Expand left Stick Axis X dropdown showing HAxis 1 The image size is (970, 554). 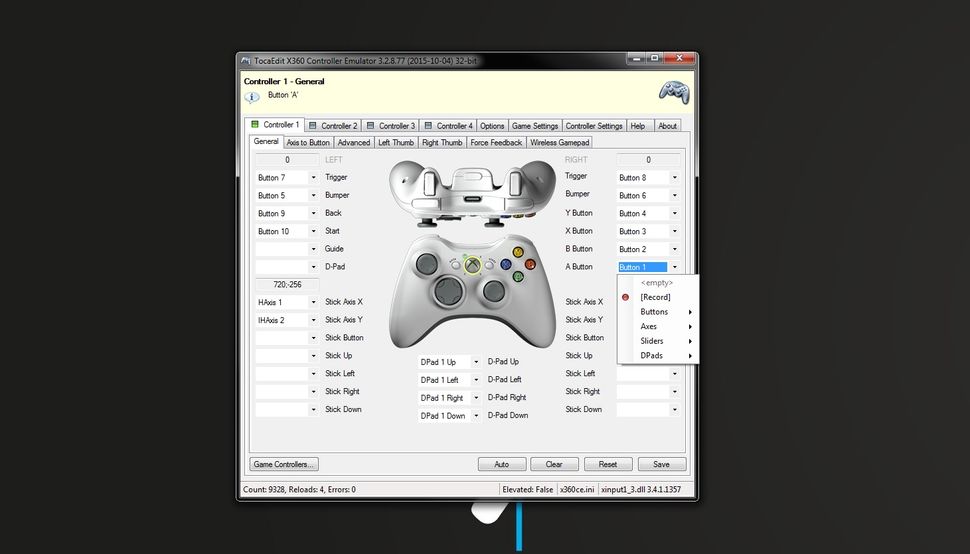[313, 302]
